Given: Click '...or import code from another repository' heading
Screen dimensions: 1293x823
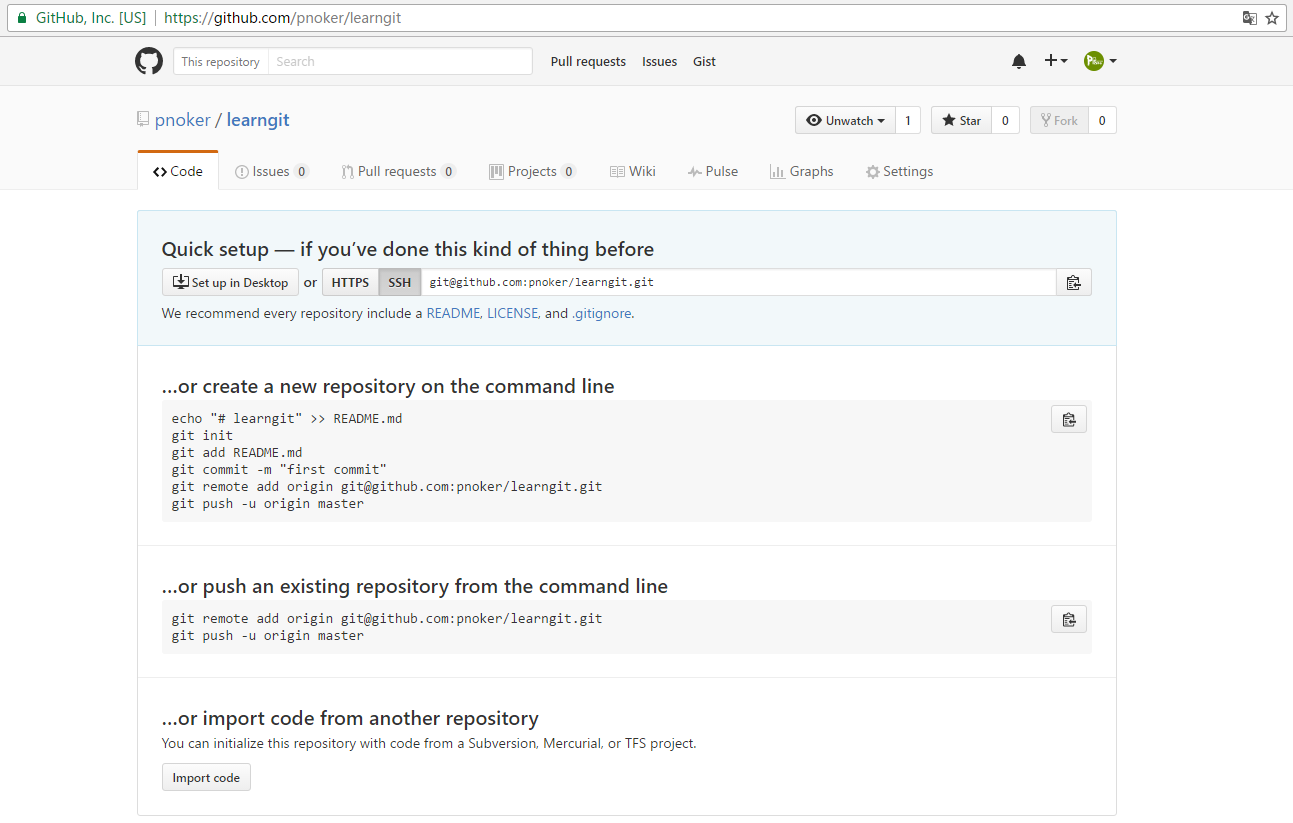Looking at the screenshot, I should click(x=350, y=718).
